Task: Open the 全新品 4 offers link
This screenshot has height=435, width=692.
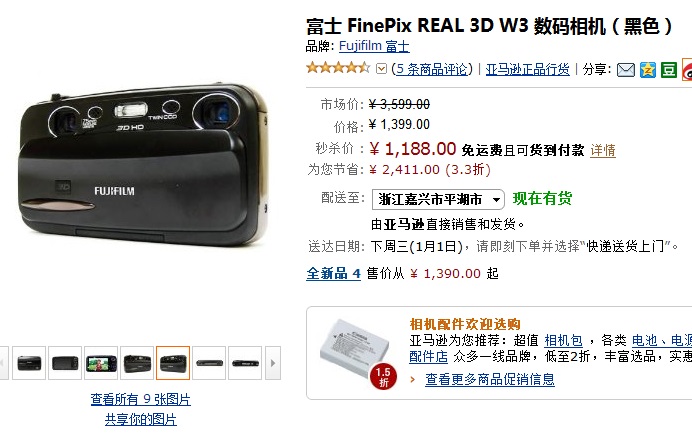Action: tap(334, 274)
